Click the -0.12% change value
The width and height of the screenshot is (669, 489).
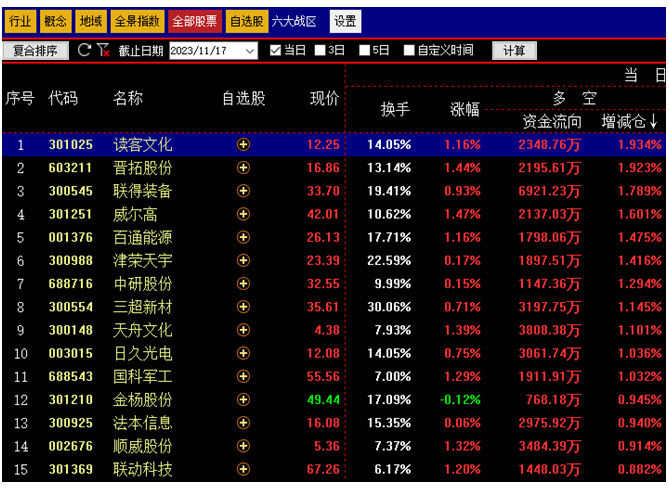(x=460, y=399)
